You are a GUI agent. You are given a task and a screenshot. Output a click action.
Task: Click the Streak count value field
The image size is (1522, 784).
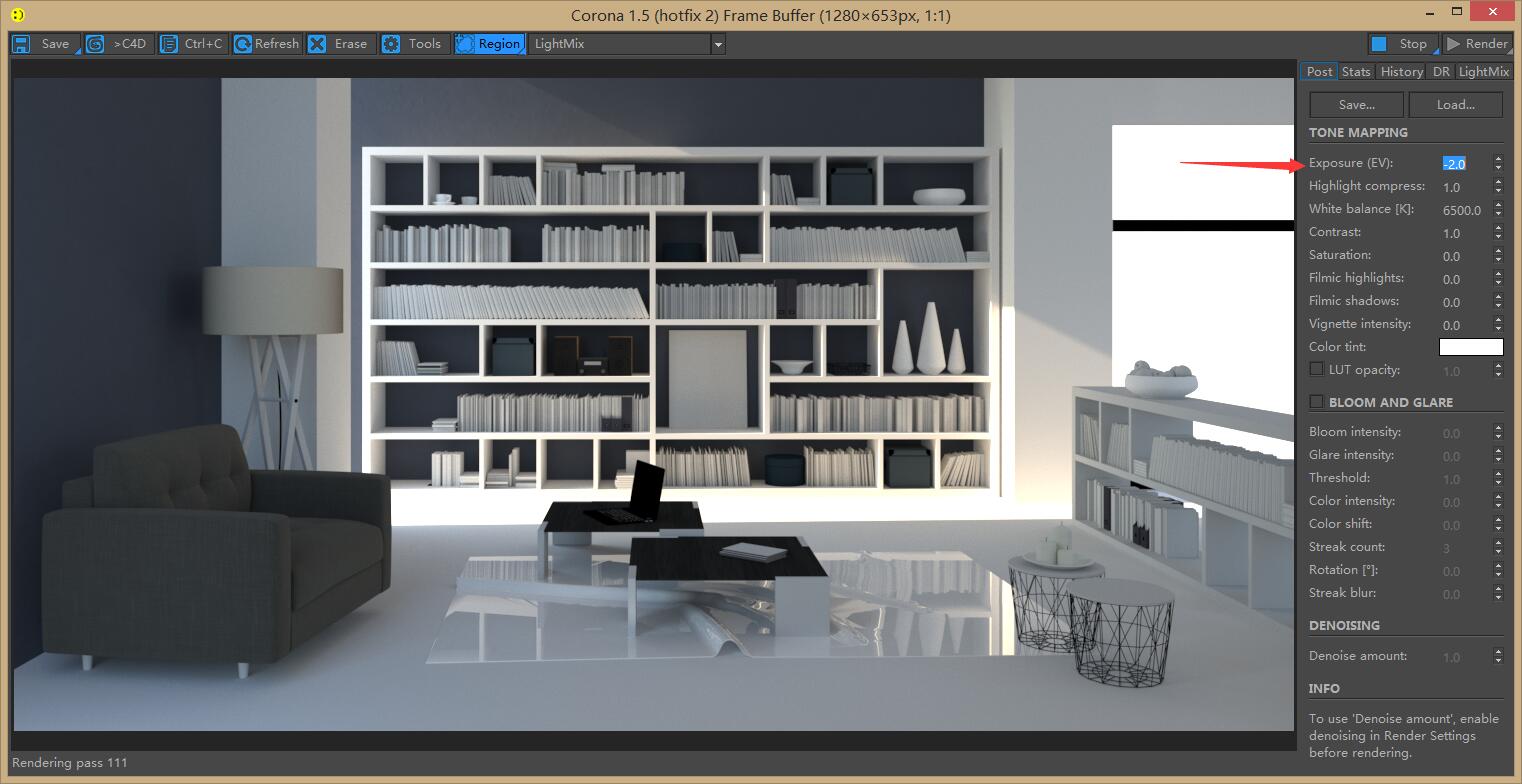1465,548
